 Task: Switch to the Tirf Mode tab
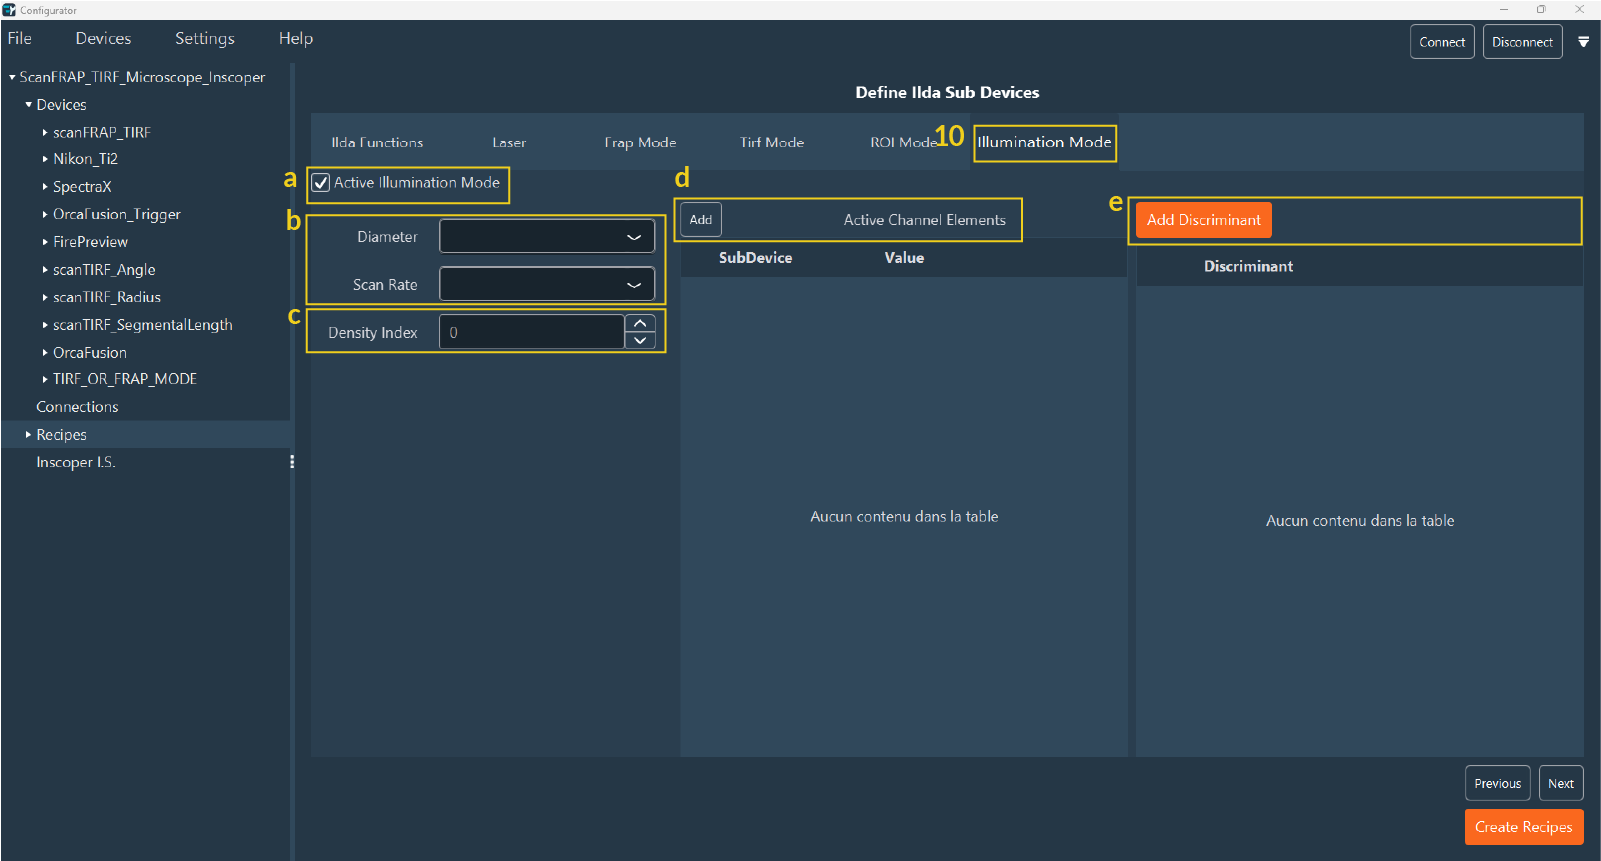pos(771,142)
